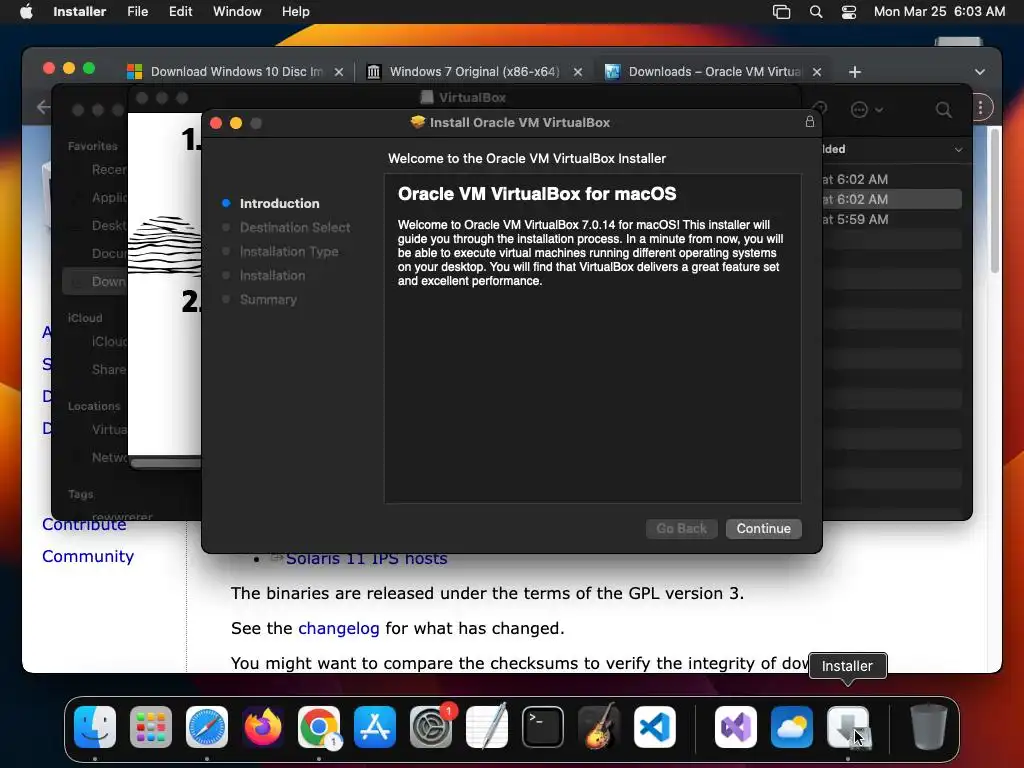Open TextEdit in the Dock

[487, 727]
